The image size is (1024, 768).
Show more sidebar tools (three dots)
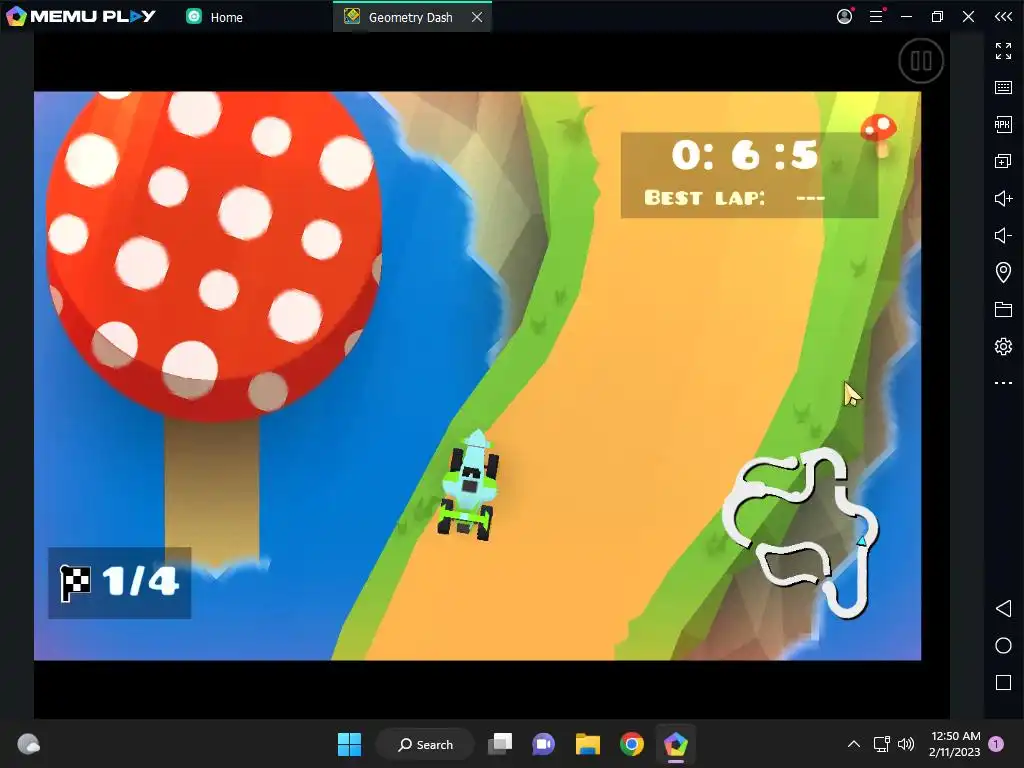[1003, 383]
